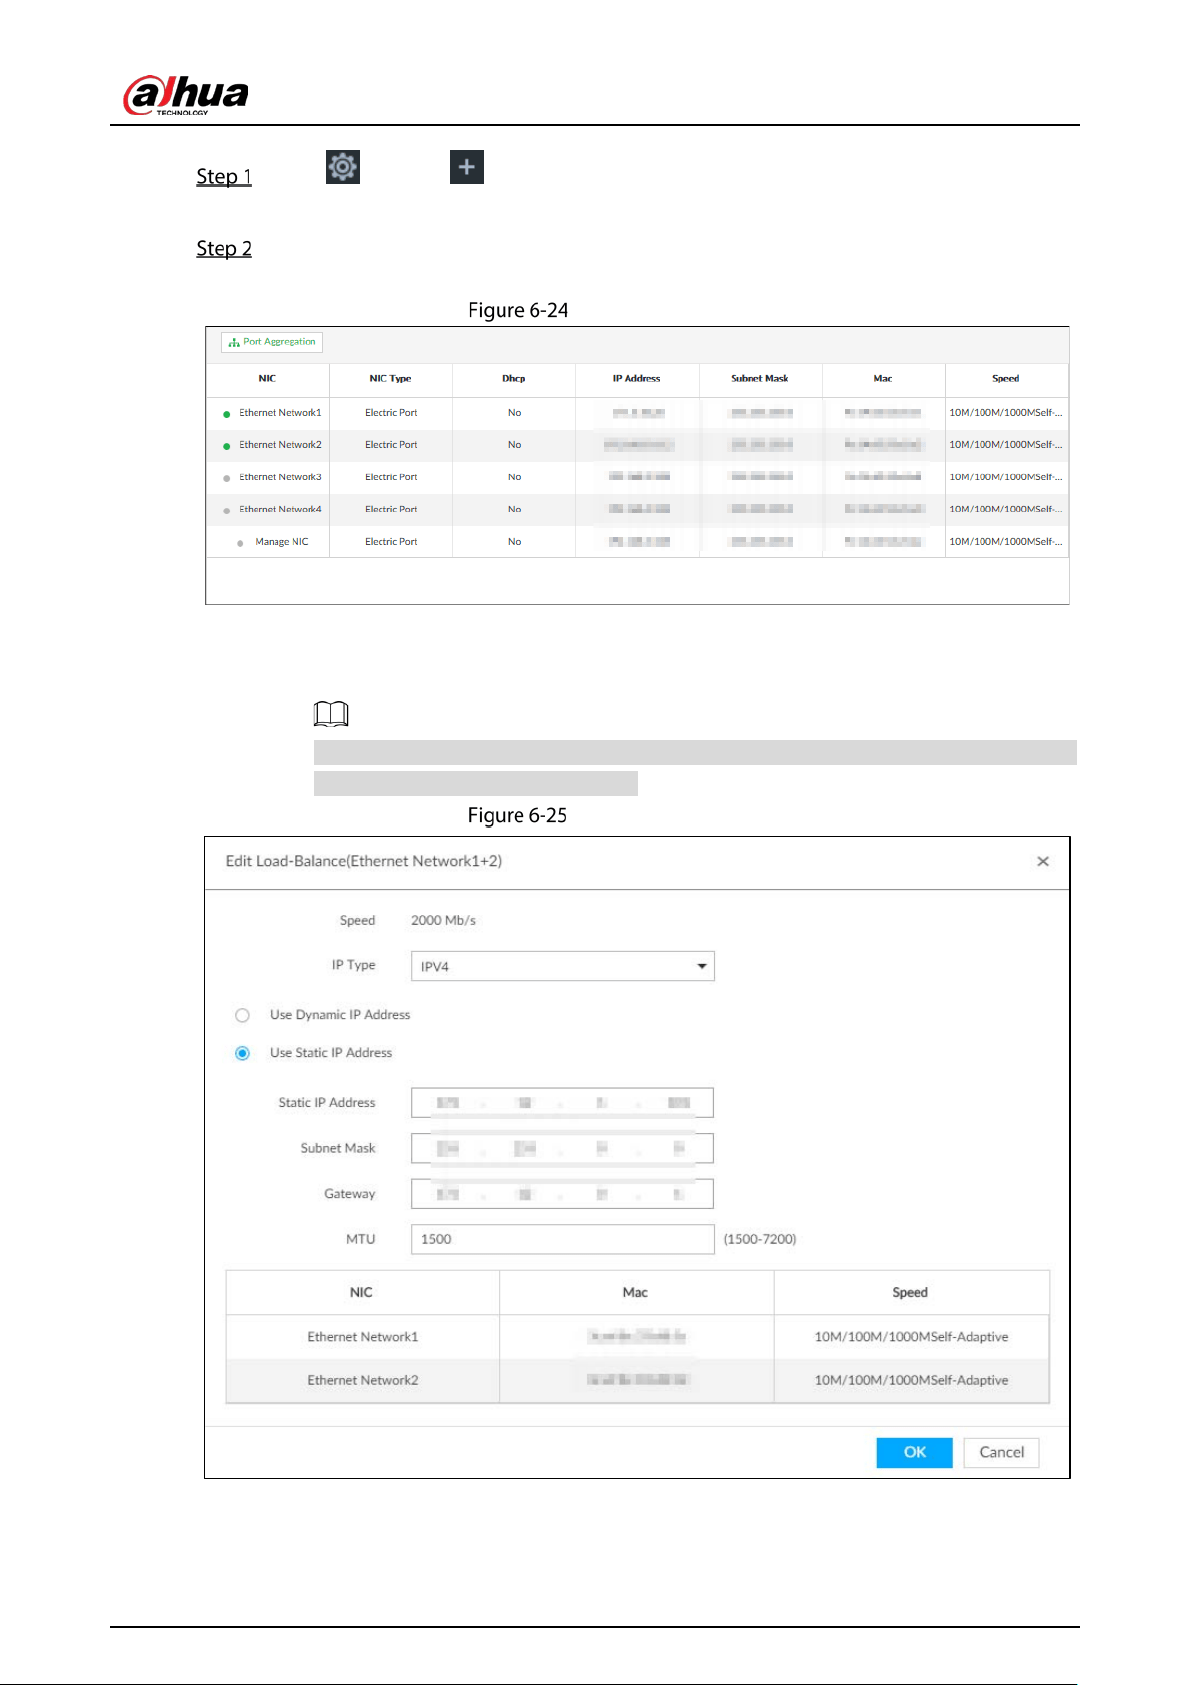
Task: Select the Ethernet Network3 table row
Action: tap(637, 477)
